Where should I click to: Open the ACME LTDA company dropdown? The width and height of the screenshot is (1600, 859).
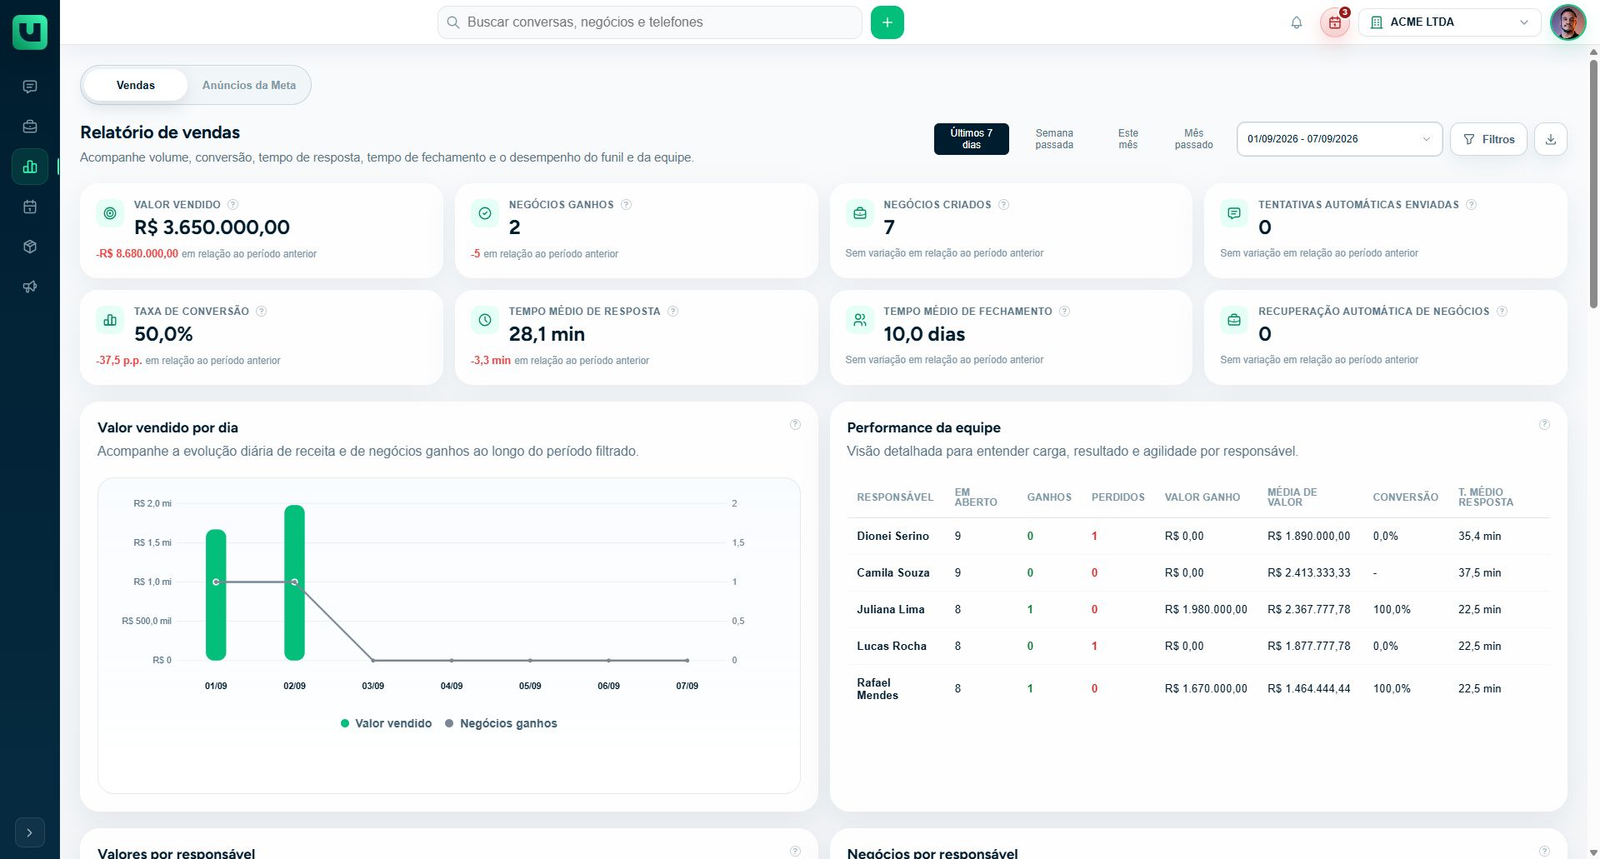tap(1449, 22)
